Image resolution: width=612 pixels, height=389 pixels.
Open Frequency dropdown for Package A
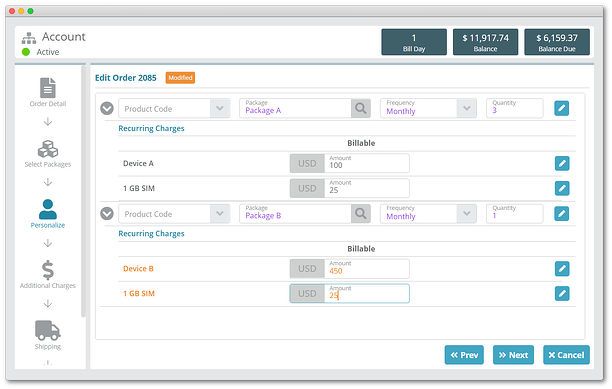(x=467, y=108)
